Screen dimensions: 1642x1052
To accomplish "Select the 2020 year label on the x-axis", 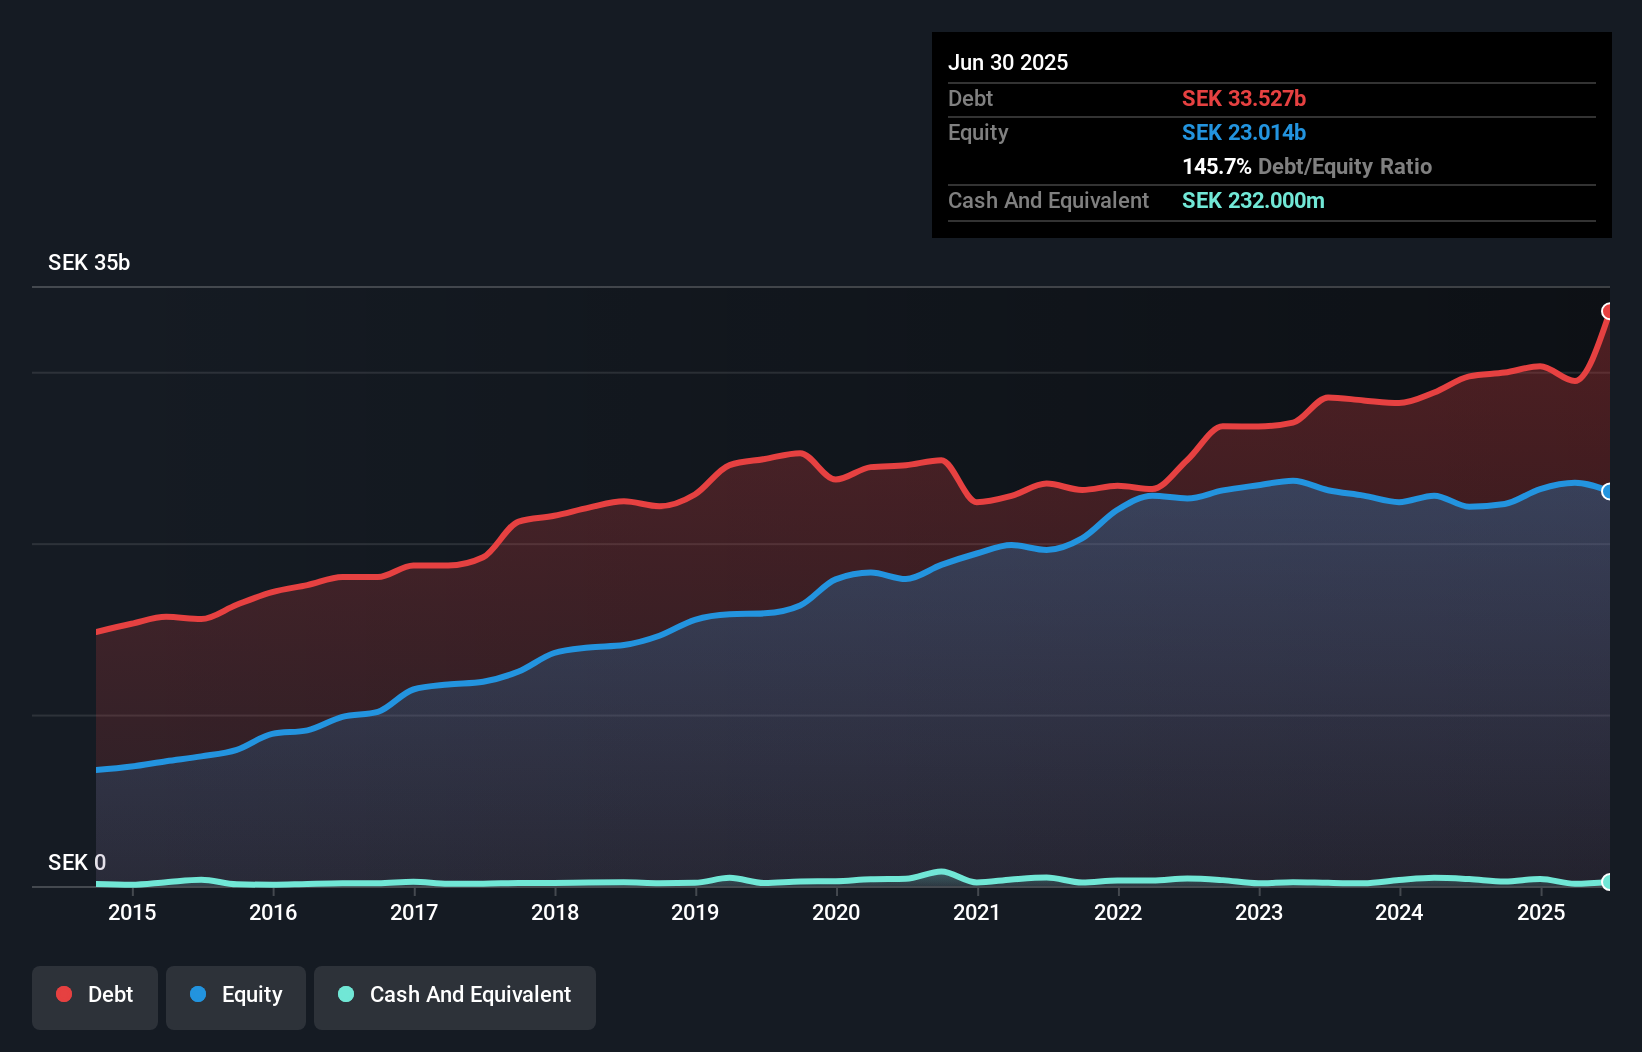I will coord(836,912).
